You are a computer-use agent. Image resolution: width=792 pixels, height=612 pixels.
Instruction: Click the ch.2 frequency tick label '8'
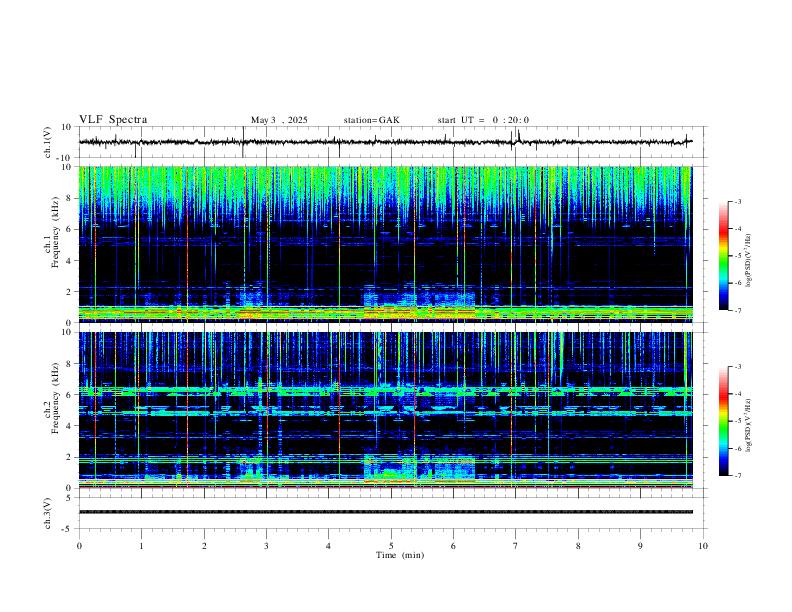point(70,364)
